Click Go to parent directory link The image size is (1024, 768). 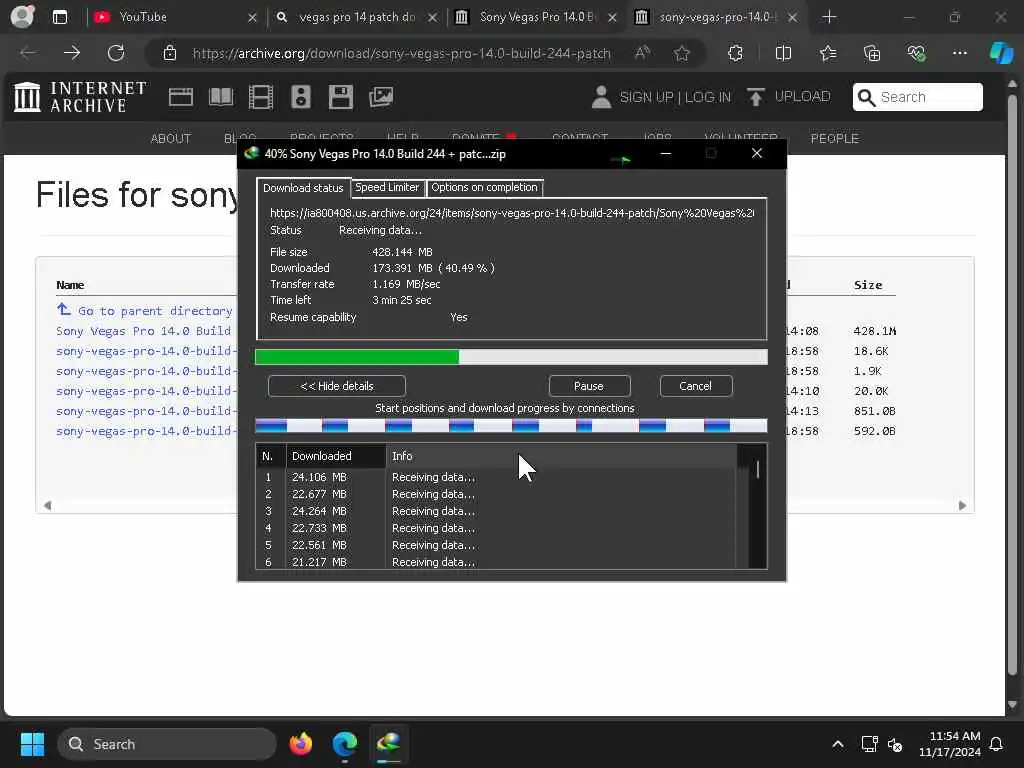coord(155,311)
